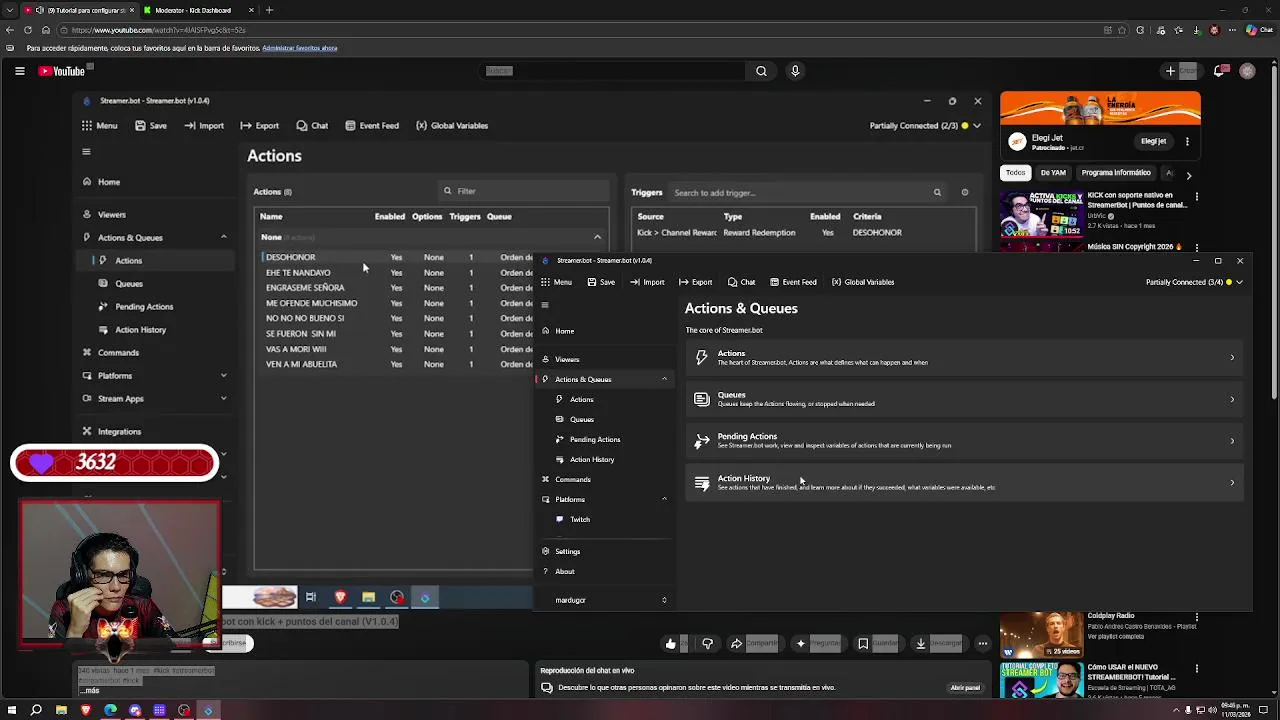The image size is (1280, 720).
Task: Open more video actions ellipsis
Action: (983, 644)
